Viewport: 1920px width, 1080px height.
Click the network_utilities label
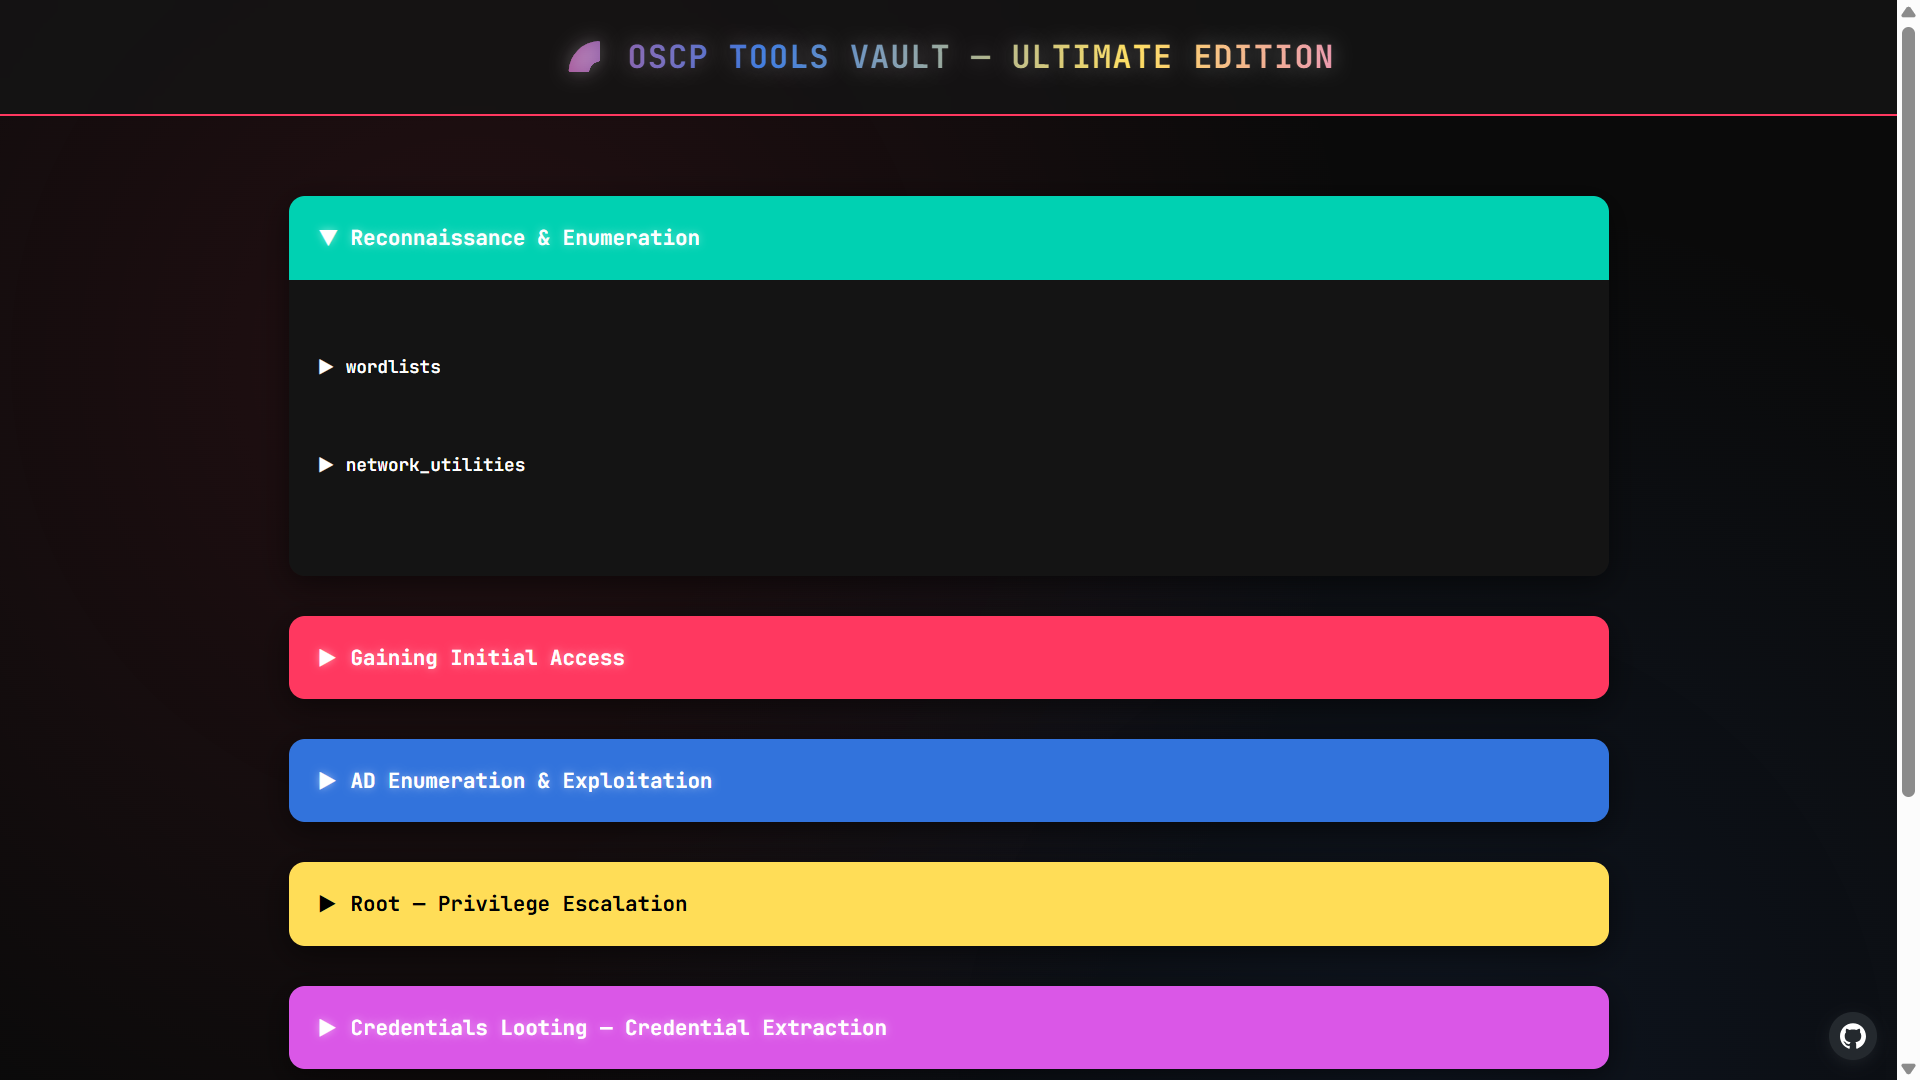coord(435,465)
